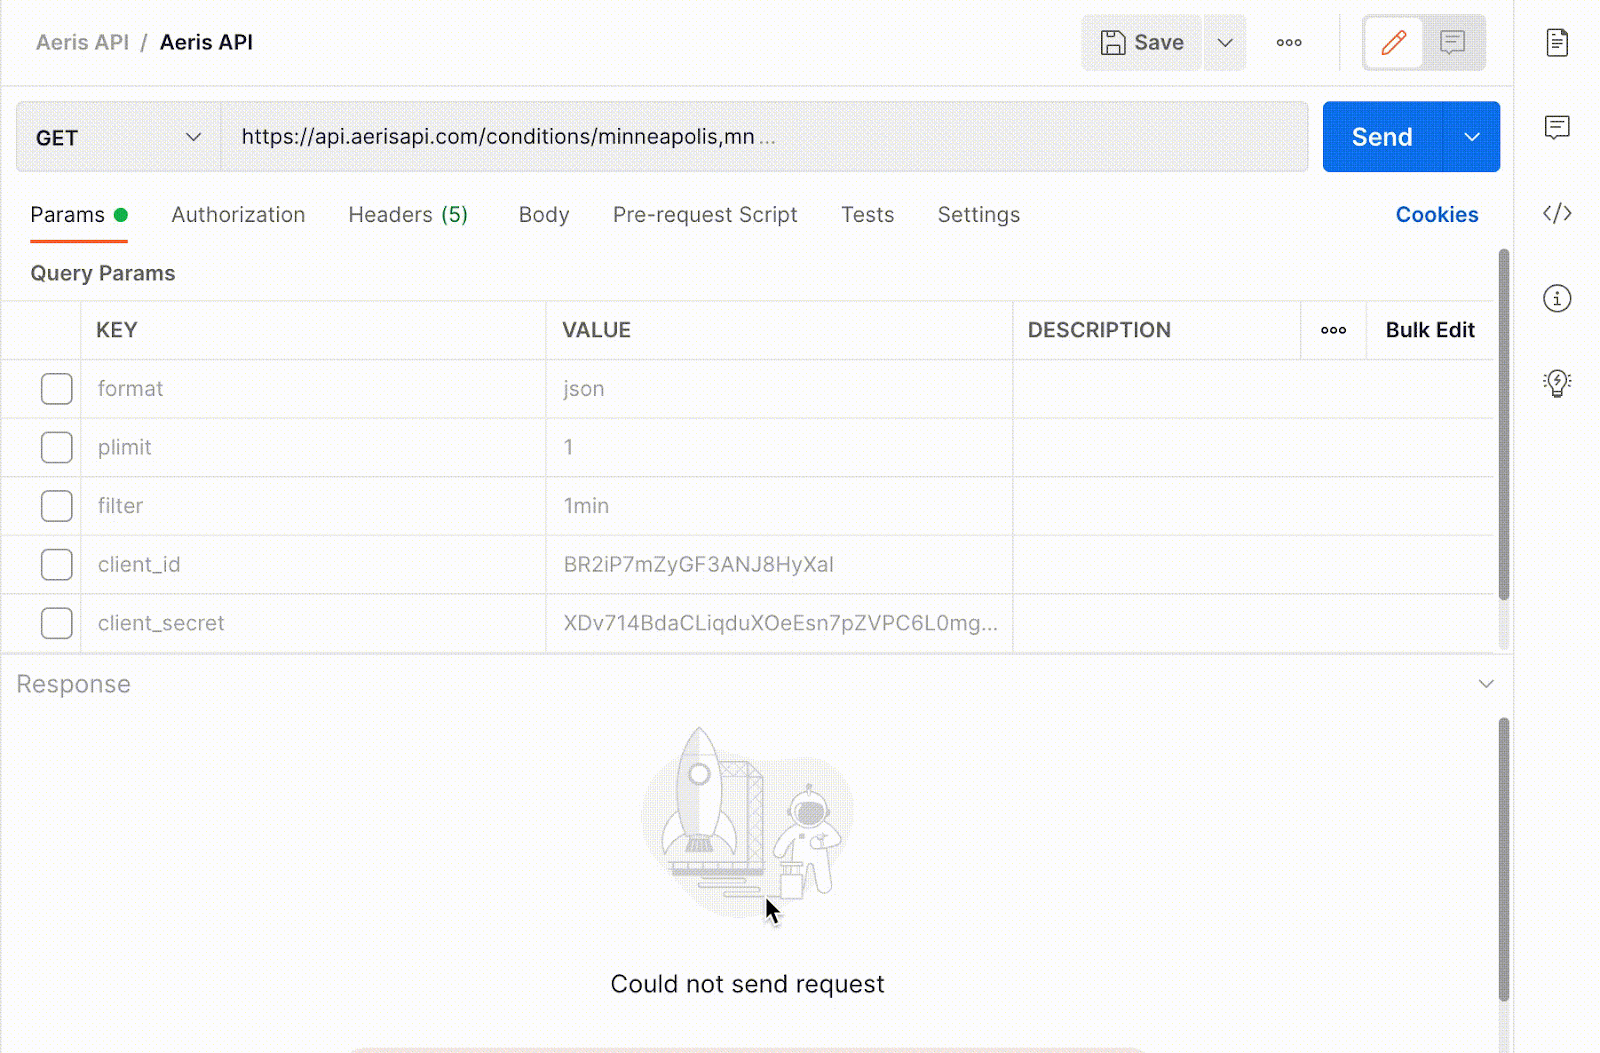Open the Code snippet icon in sidebar

1557,213
